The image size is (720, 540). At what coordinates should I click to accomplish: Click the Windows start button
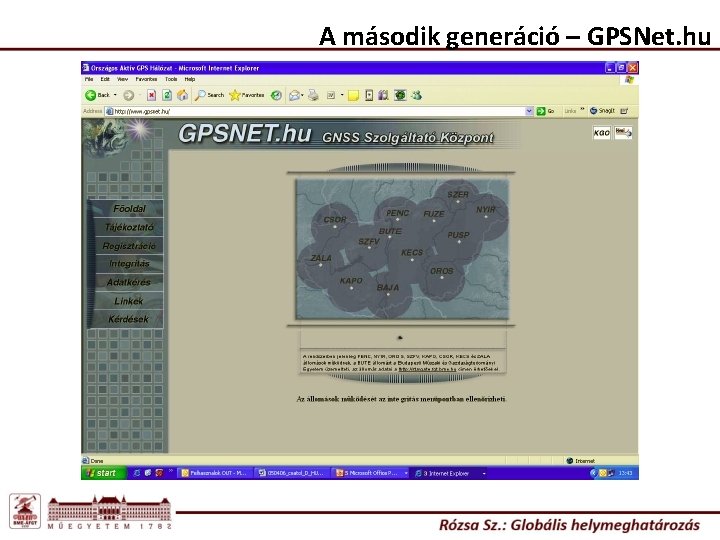pos(104,473)
